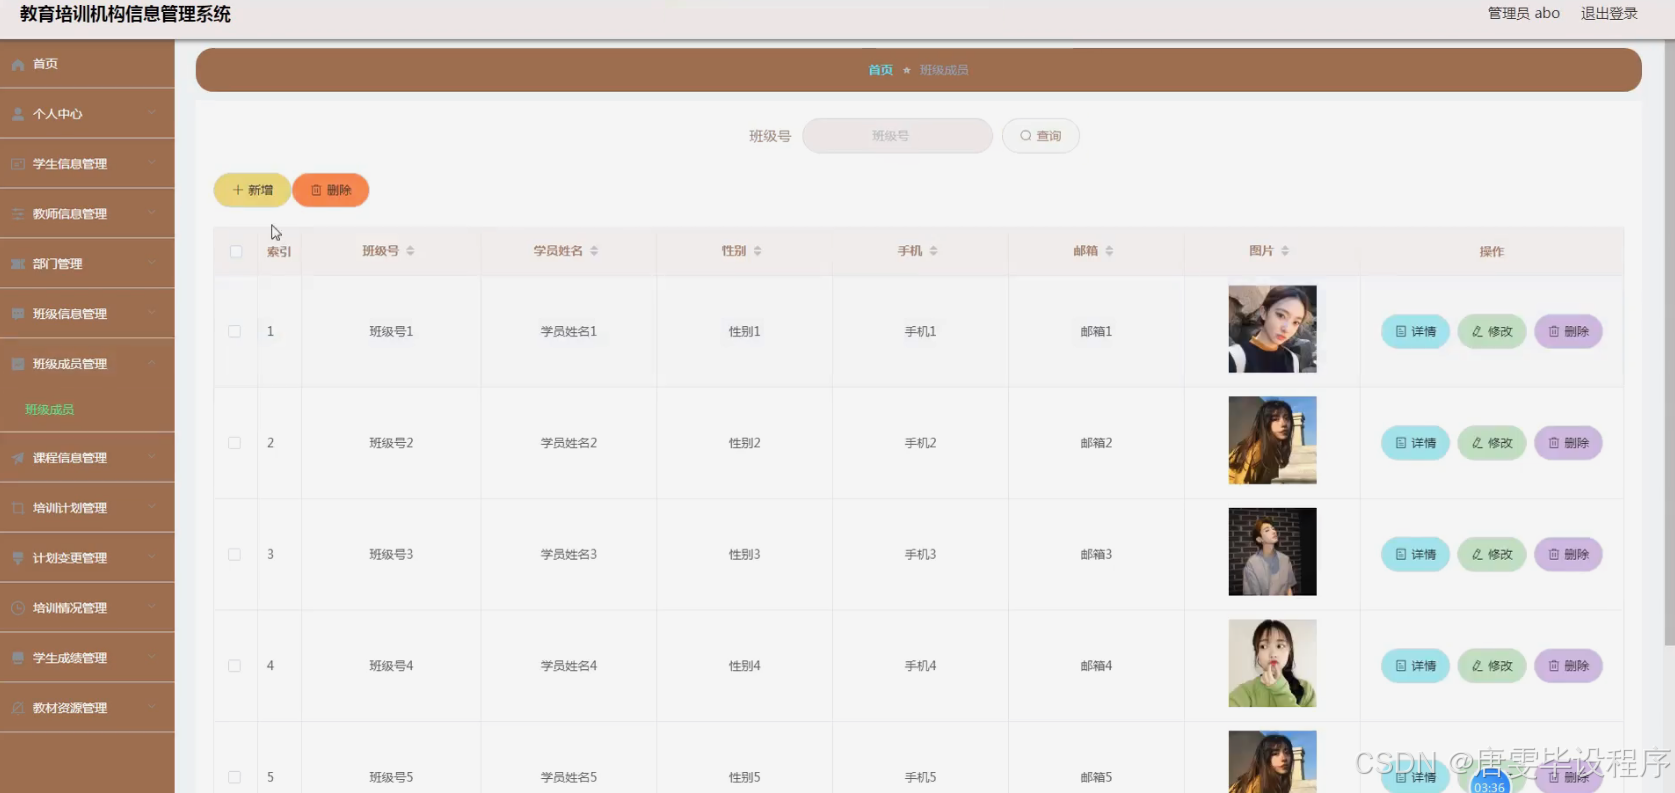Viewport: 1675px width, 793px height.
Task: Tick the checkbox for row 5
Action: (235, 777)
